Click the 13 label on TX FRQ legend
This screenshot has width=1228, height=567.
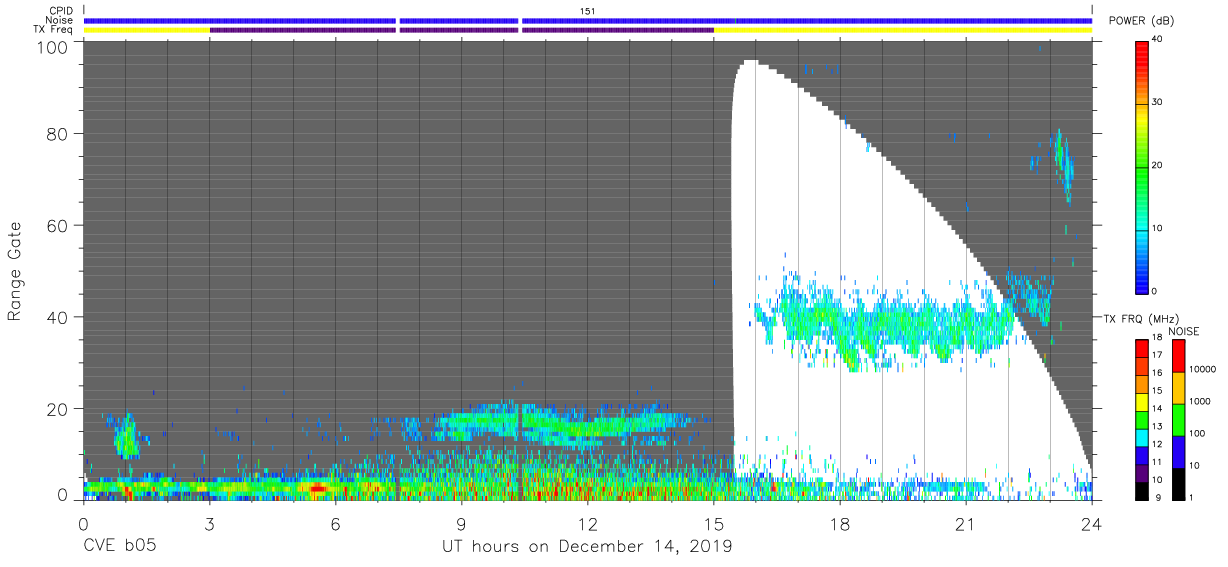click(x=1156, y=426)
